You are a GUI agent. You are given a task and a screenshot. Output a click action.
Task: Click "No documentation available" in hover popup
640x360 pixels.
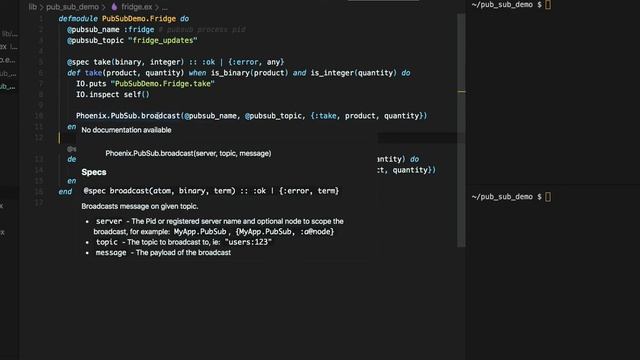point(126,130)
